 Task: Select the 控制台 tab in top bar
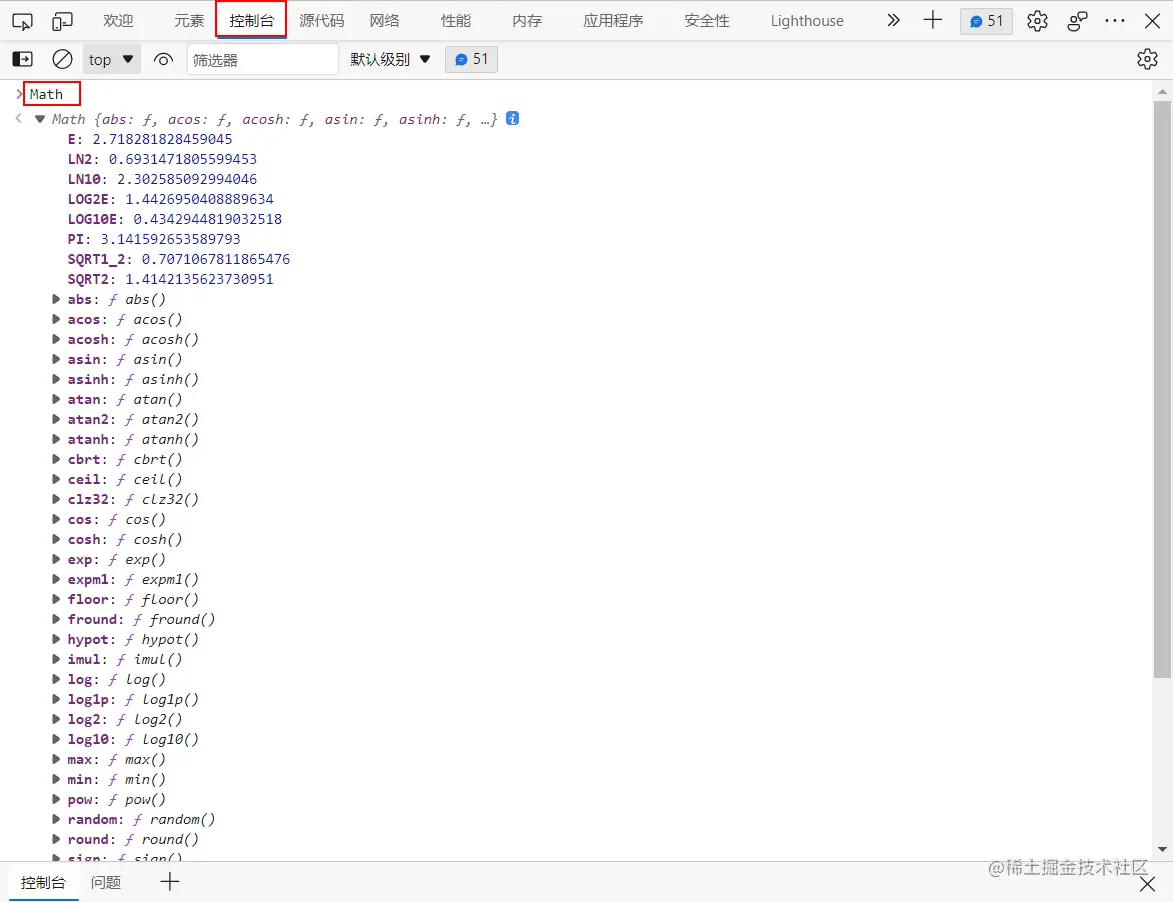point(251,20)
